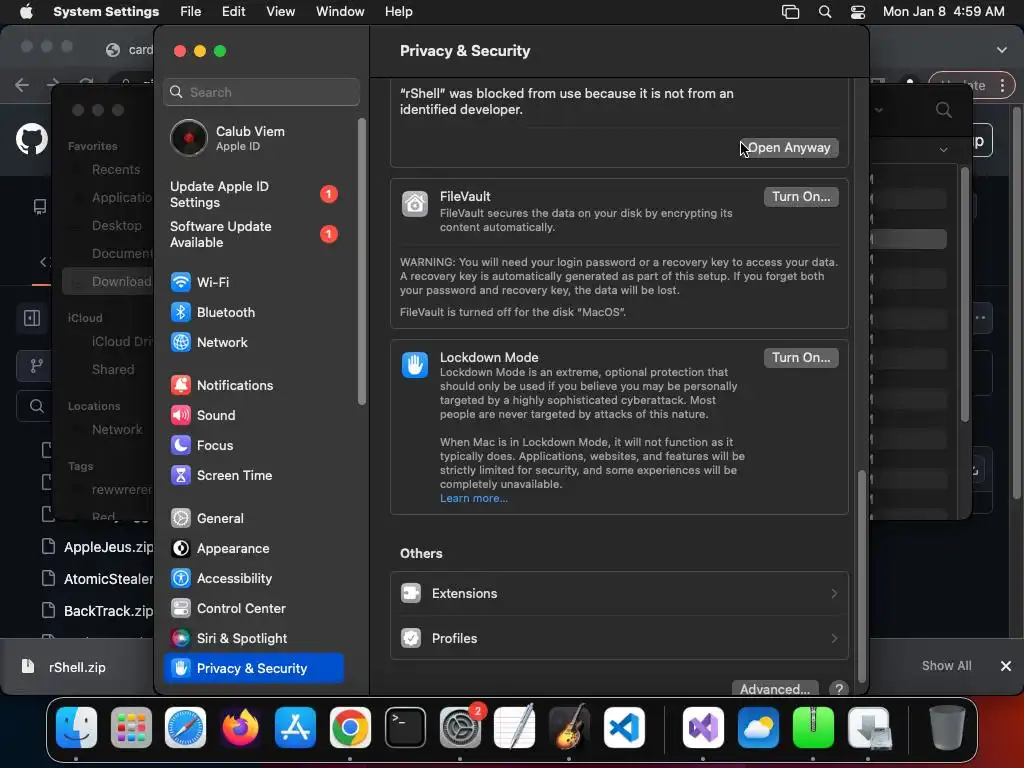Click AppleJeus.zip in GitHub file list
This screenshot has width=1024, height=768.
click(108, 547)
